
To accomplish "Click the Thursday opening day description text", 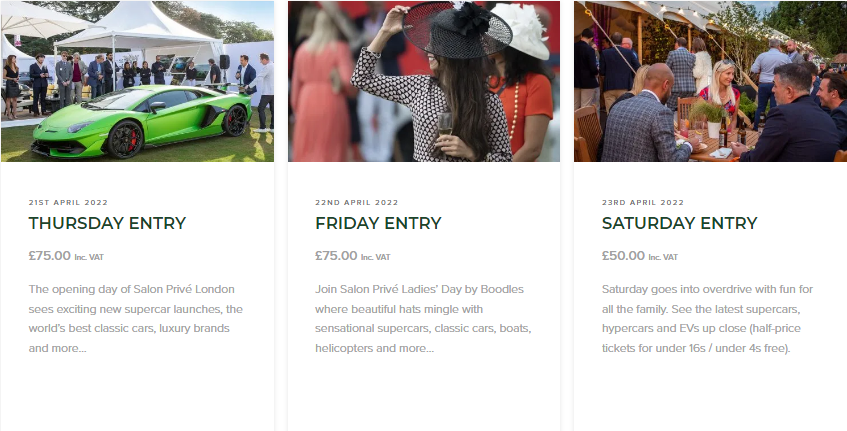I will click(136, 319).
